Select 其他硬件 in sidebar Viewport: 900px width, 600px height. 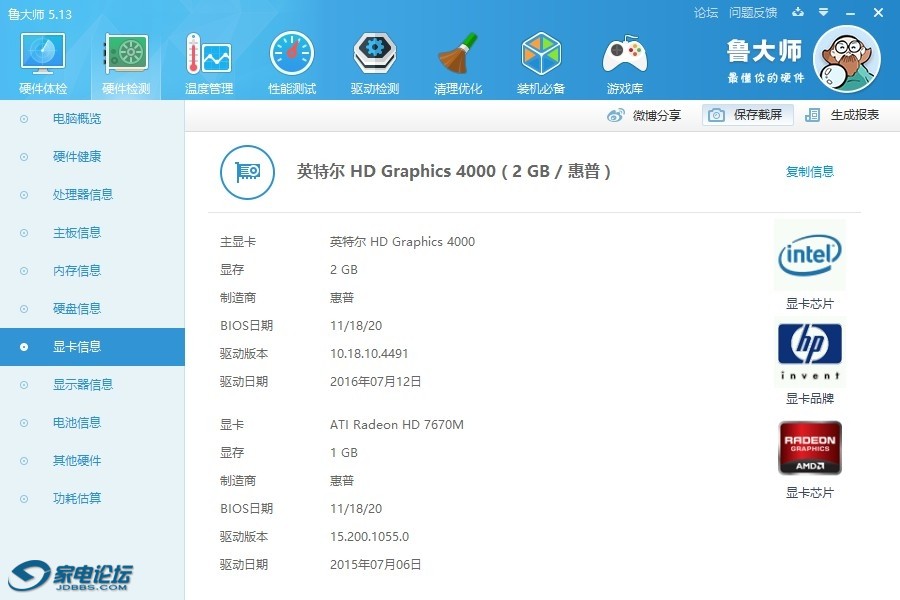[92, 460]
